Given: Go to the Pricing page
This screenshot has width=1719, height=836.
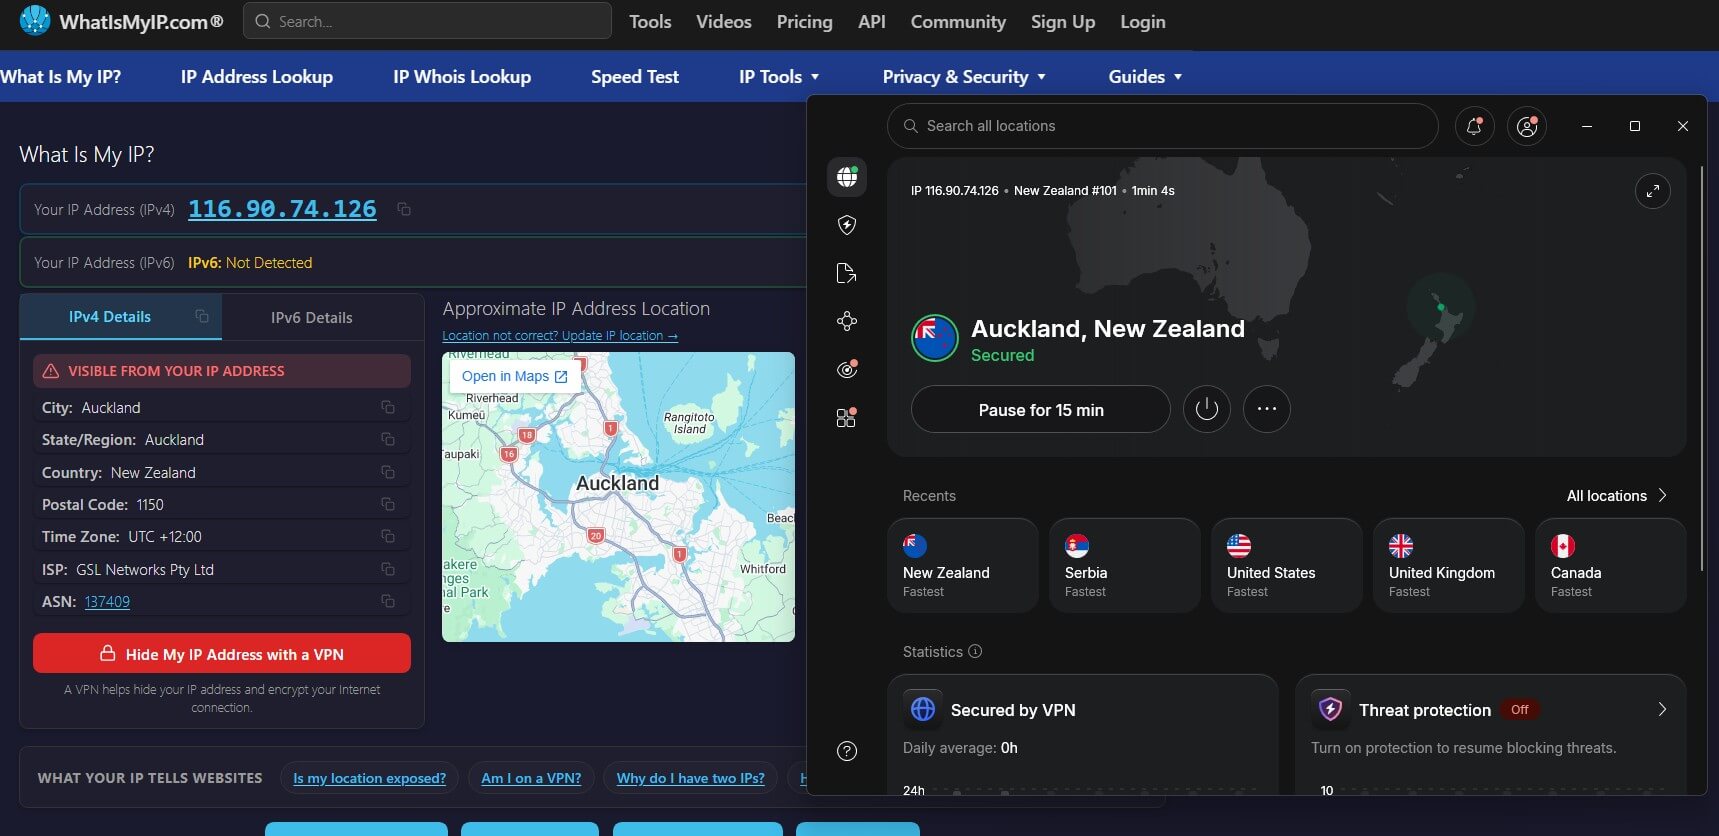Looking at the screenshot, I should (x=805, y=22).
